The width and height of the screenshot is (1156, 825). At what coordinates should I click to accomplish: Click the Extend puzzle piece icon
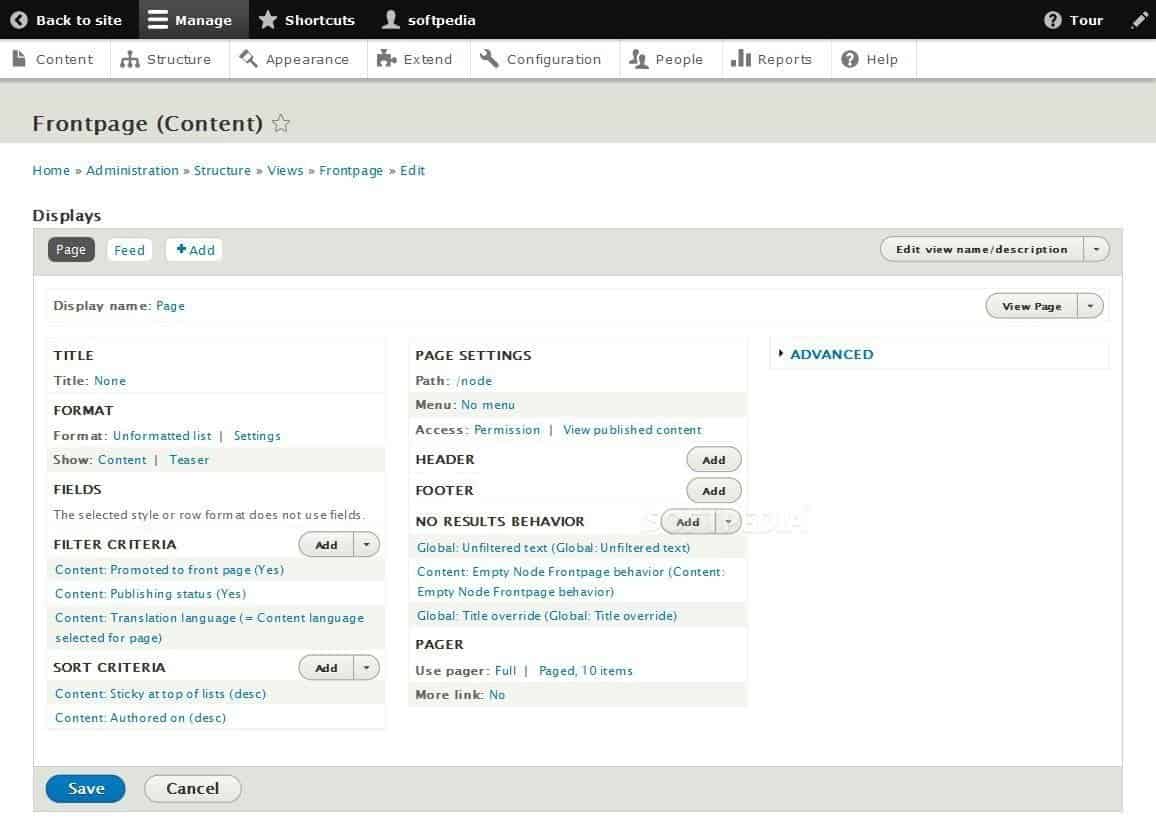386,59
